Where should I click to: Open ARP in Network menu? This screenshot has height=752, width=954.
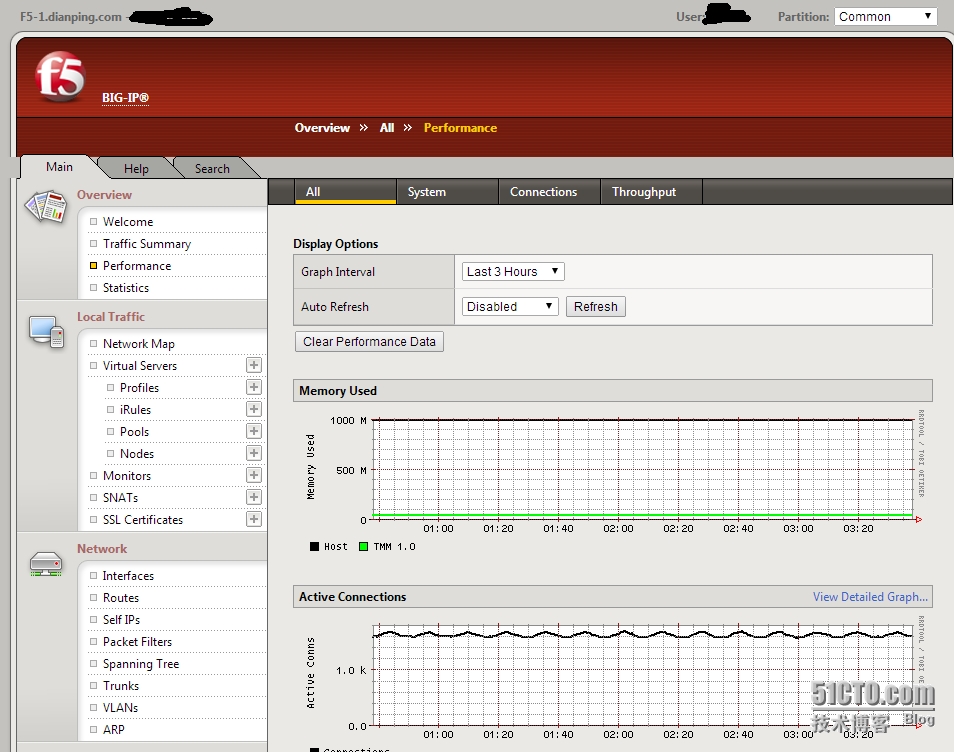(114, 729)
